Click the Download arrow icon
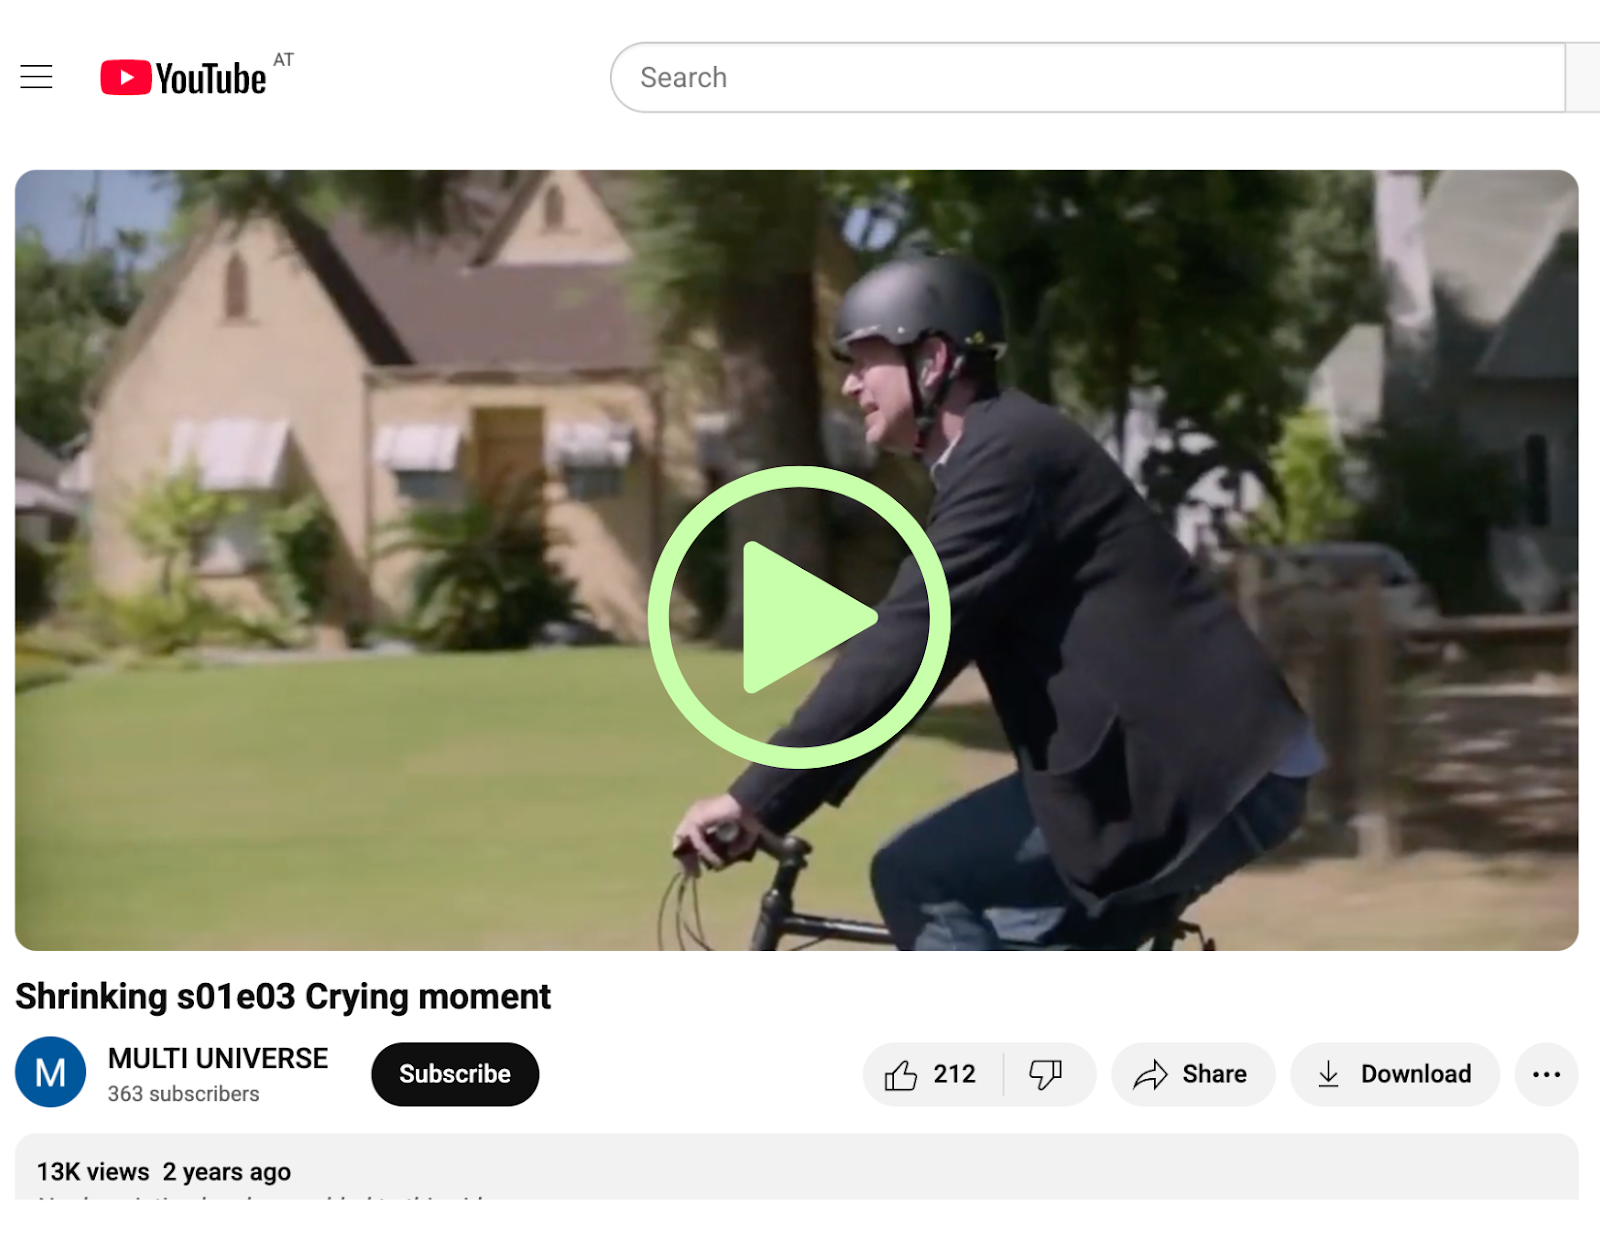Viewport: 1600px width, 1236px height. tap(1328, 1075)
